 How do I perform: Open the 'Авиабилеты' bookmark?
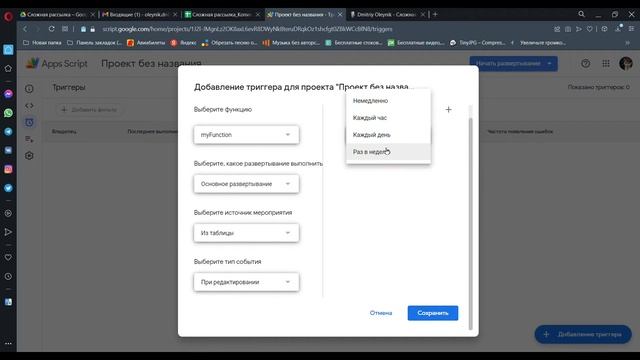pyautogui.click(x=146, y=42)
